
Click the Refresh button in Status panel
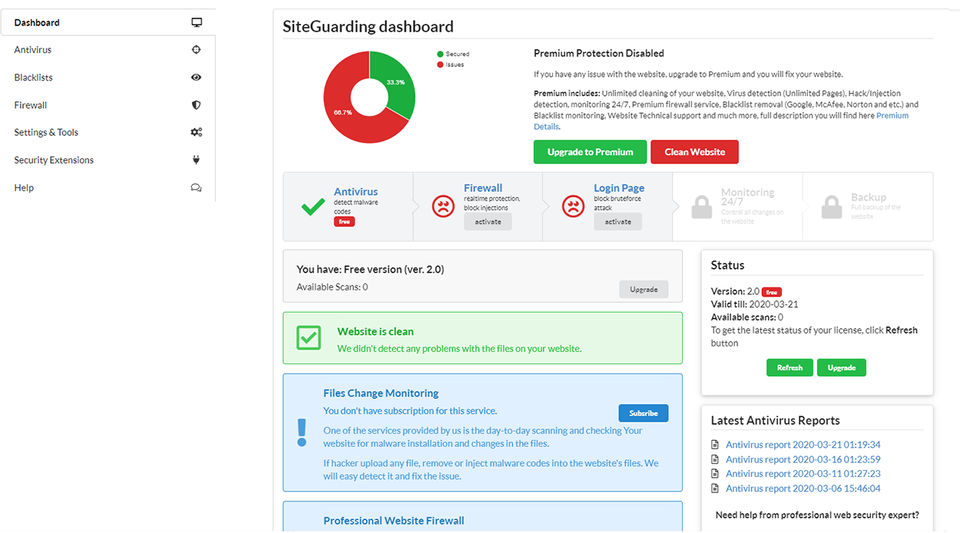[789, 368]
